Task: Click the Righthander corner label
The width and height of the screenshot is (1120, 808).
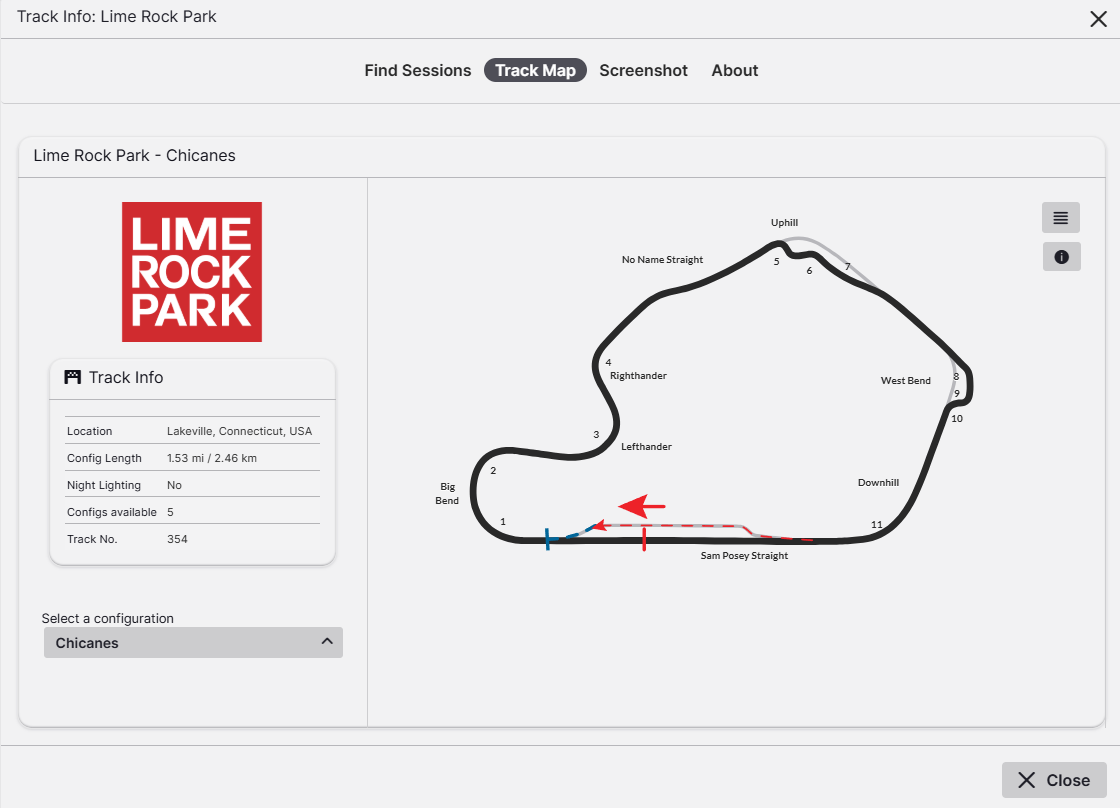Action: coord(639,376)
